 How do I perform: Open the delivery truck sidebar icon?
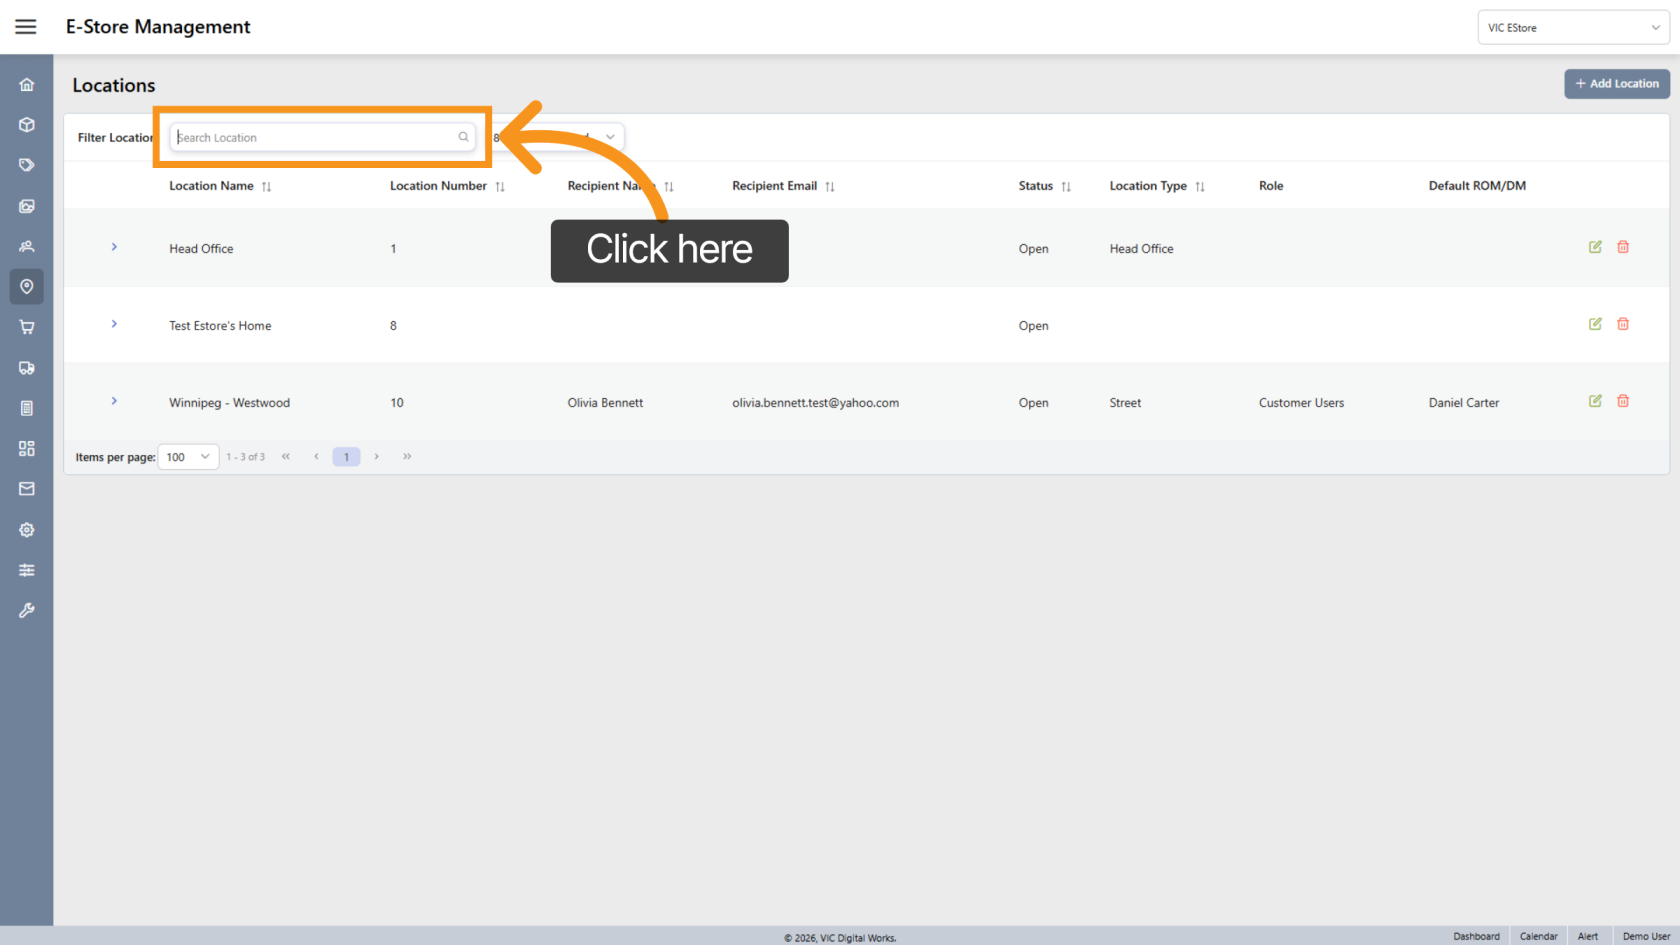click(x=27, y=368)
